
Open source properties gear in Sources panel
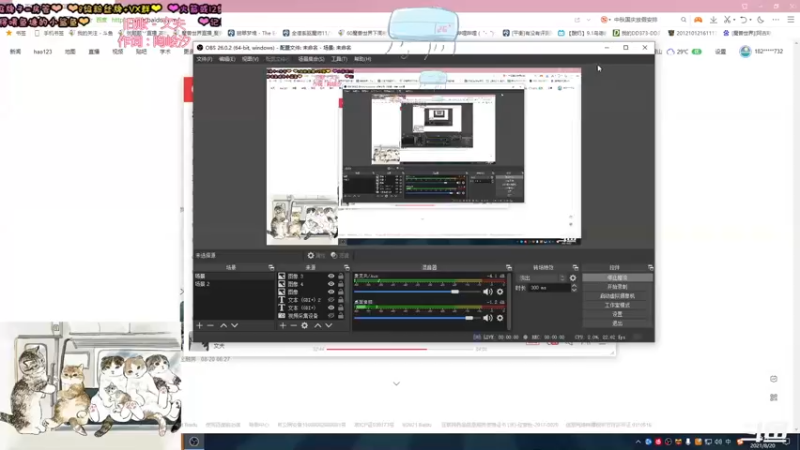point(305,326)
